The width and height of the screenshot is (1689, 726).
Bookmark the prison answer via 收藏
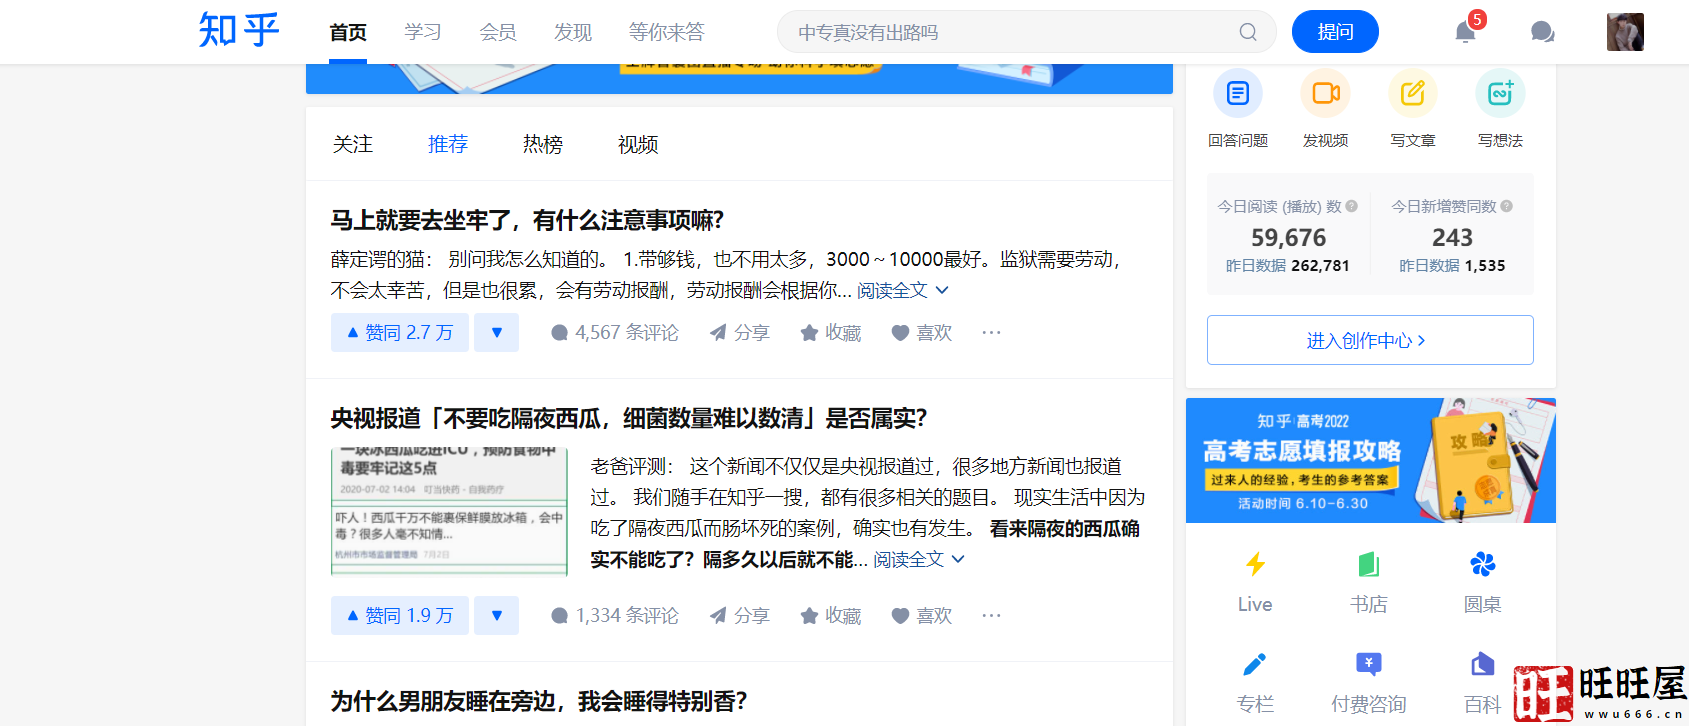[x=831, y=333]
